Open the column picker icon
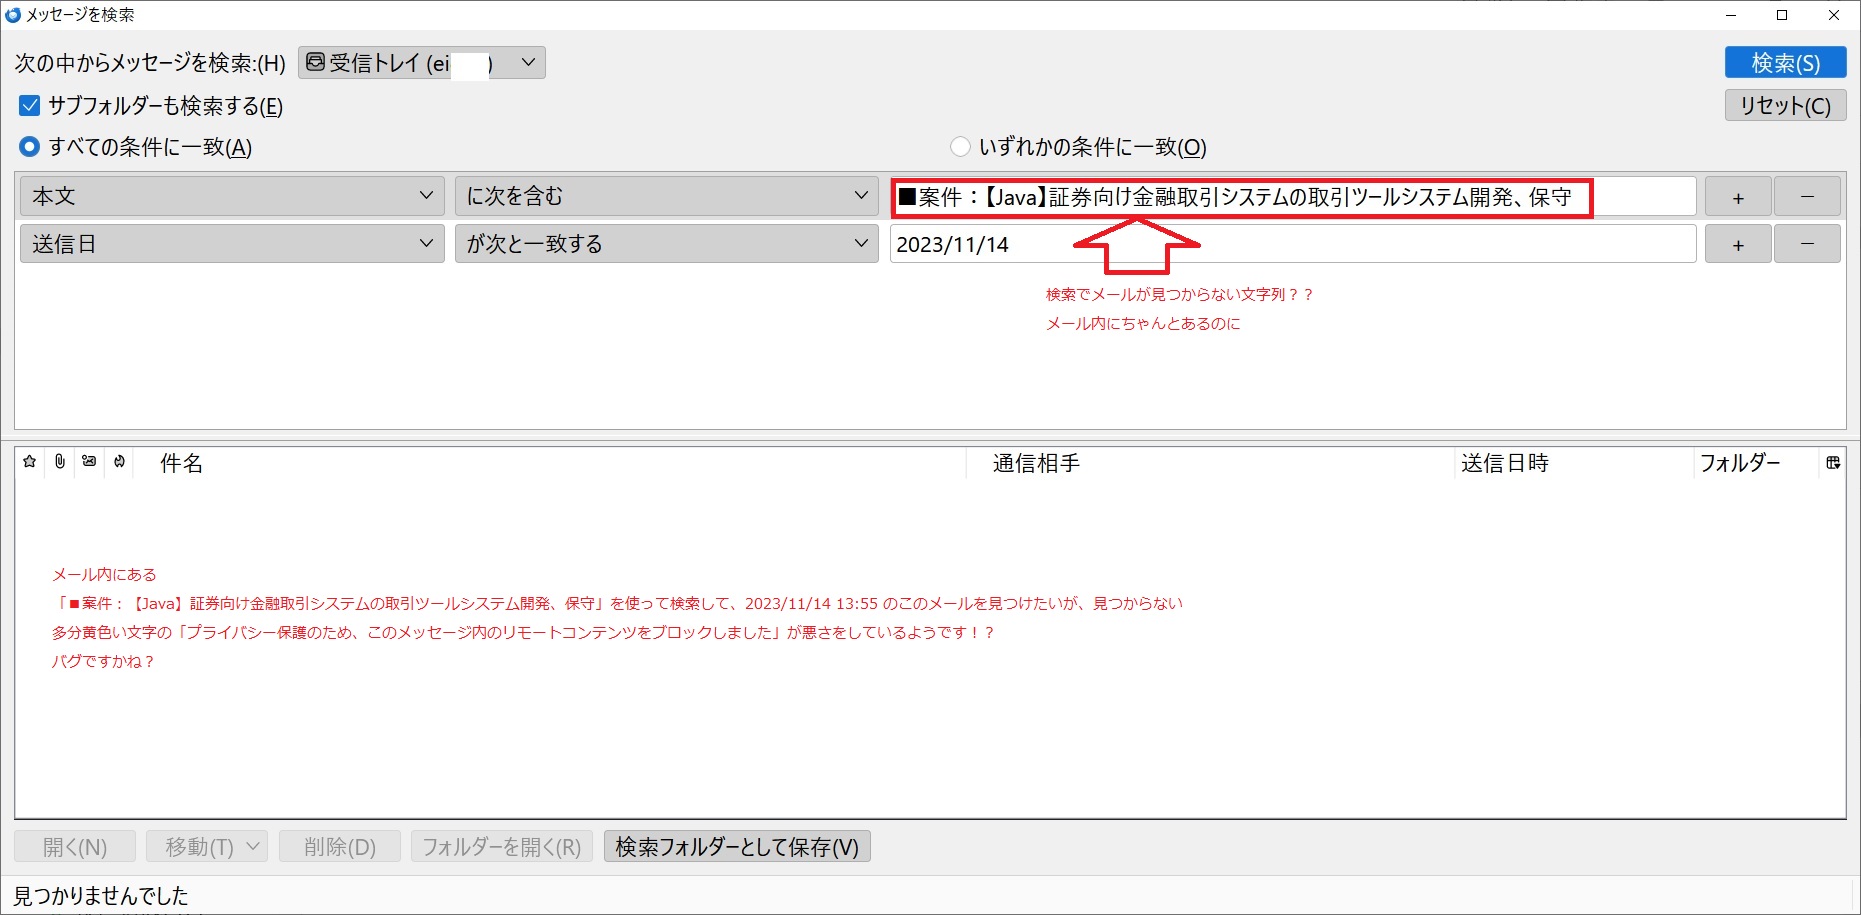Screen dimensions: 1861x915 1832,463
